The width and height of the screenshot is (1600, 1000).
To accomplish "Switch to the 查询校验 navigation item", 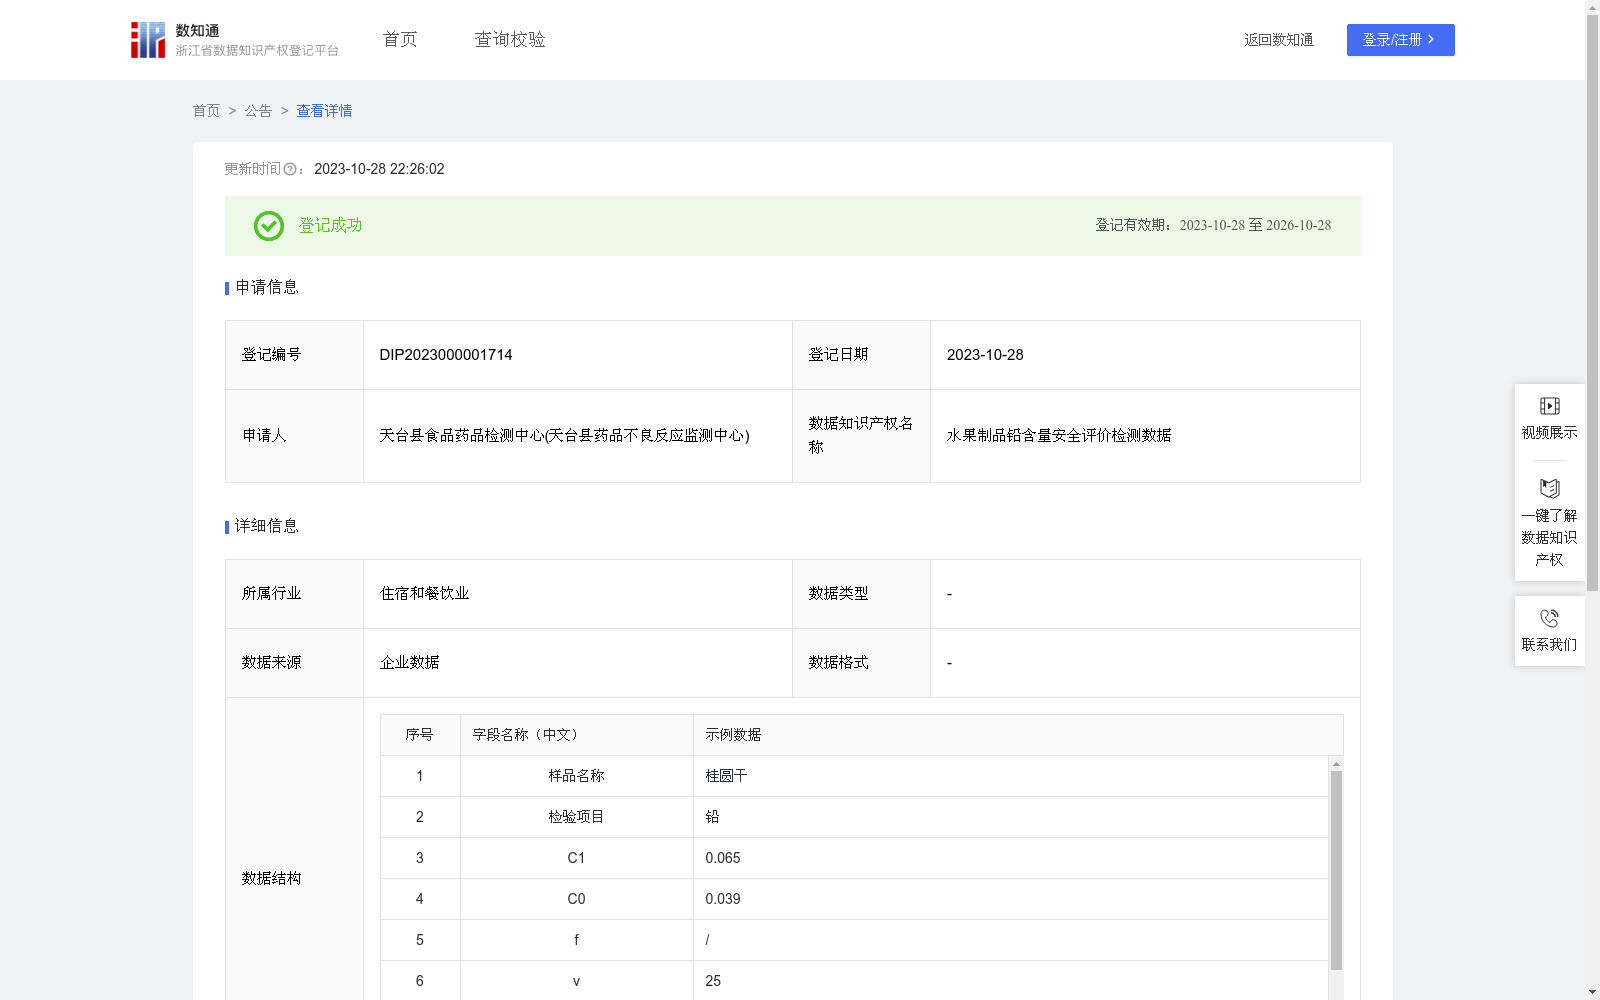I will 510,39.
